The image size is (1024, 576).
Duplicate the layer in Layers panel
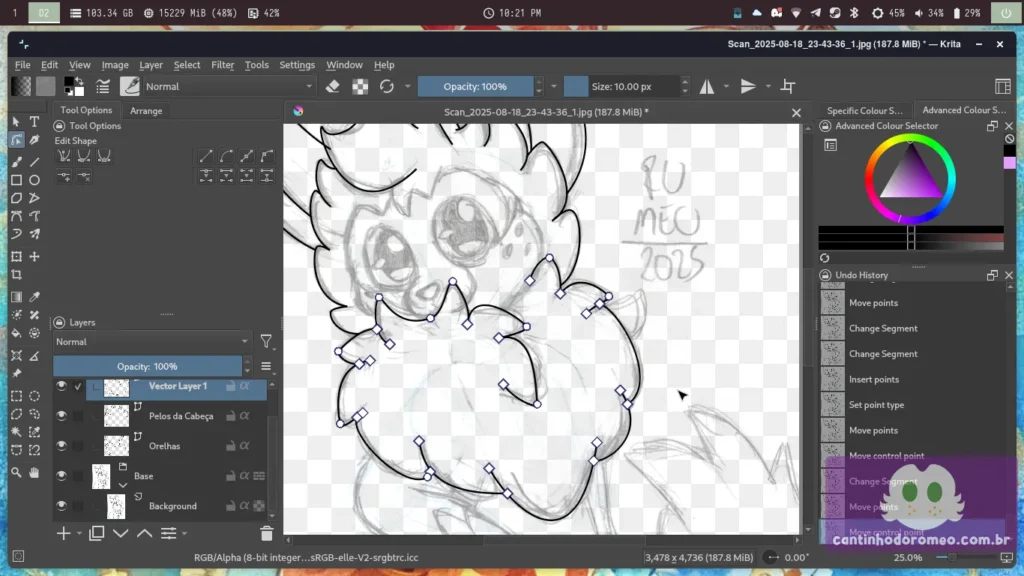[97, 534]
